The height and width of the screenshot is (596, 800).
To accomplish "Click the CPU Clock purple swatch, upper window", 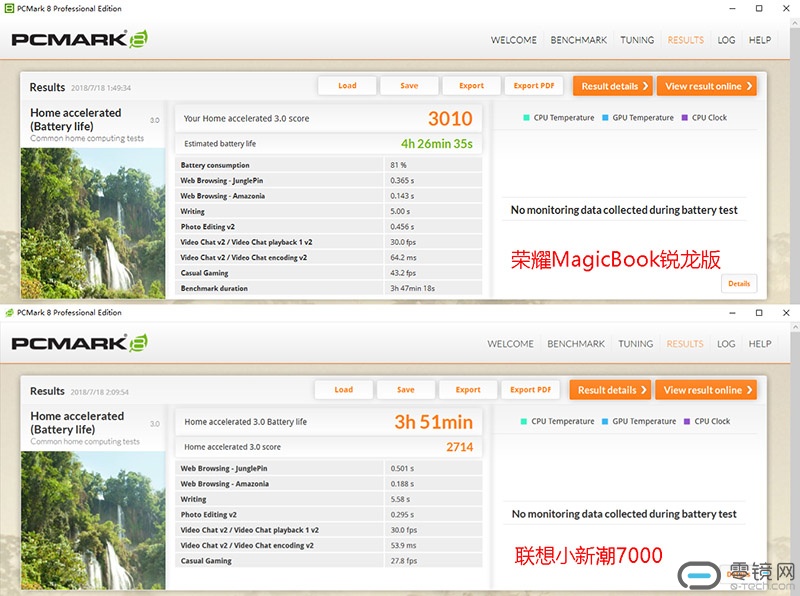I will [685, 118].
